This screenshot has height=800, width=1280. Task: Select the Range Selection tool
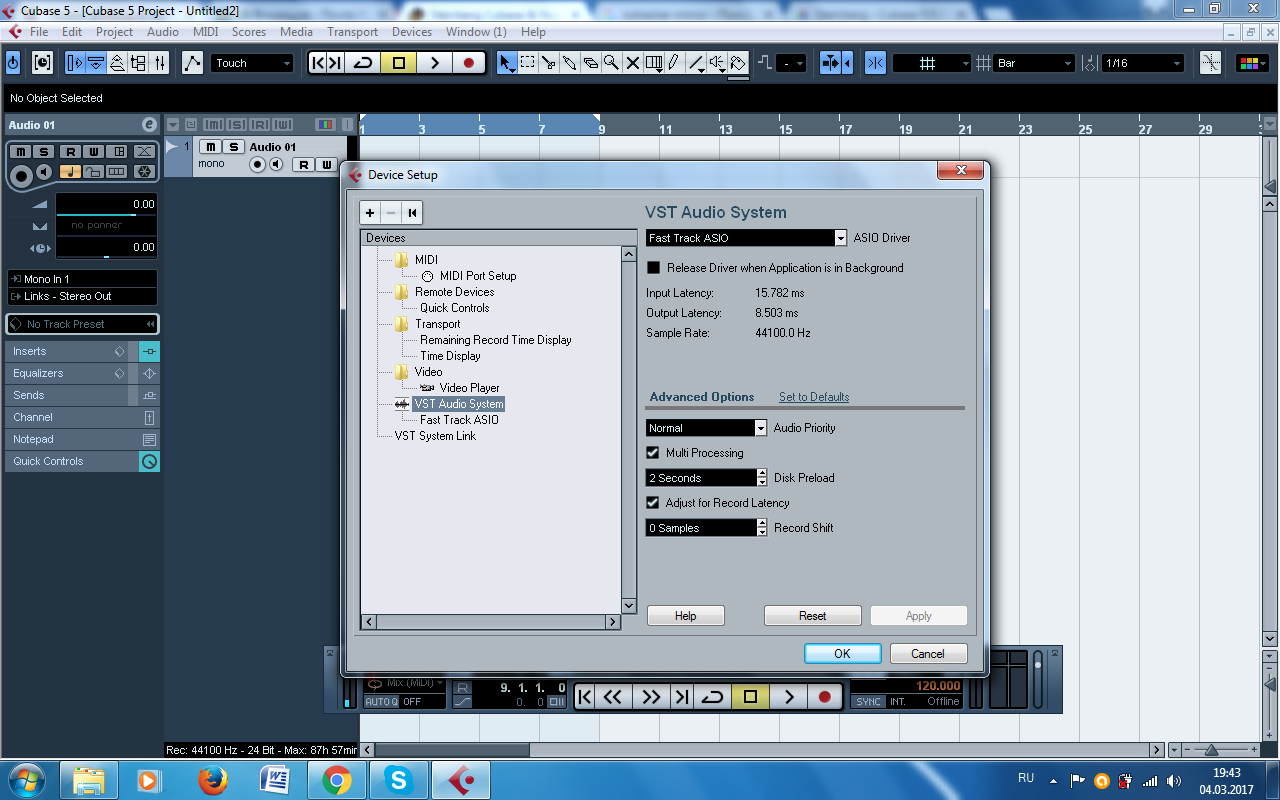(x=528, y=63)
